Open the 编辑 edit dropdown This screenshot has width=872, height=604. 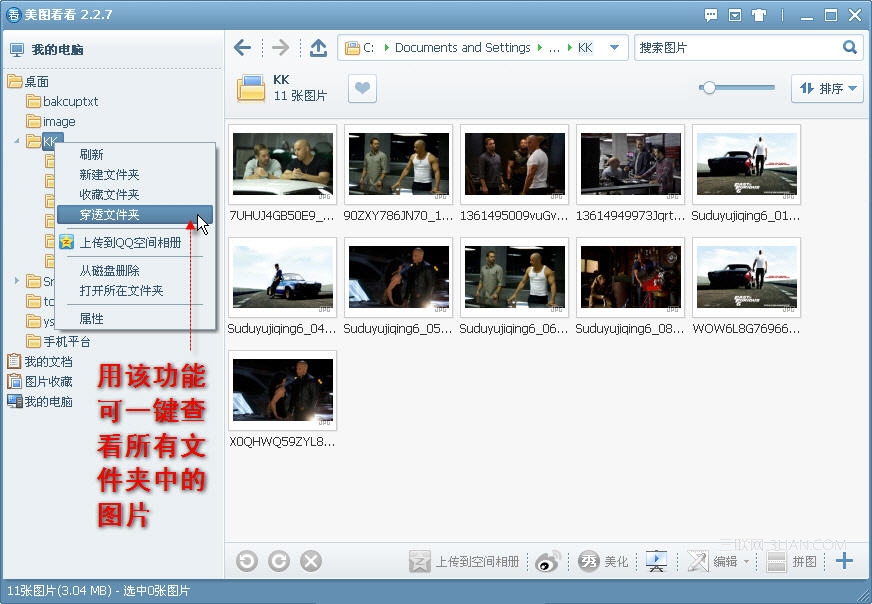coord(718,562)
